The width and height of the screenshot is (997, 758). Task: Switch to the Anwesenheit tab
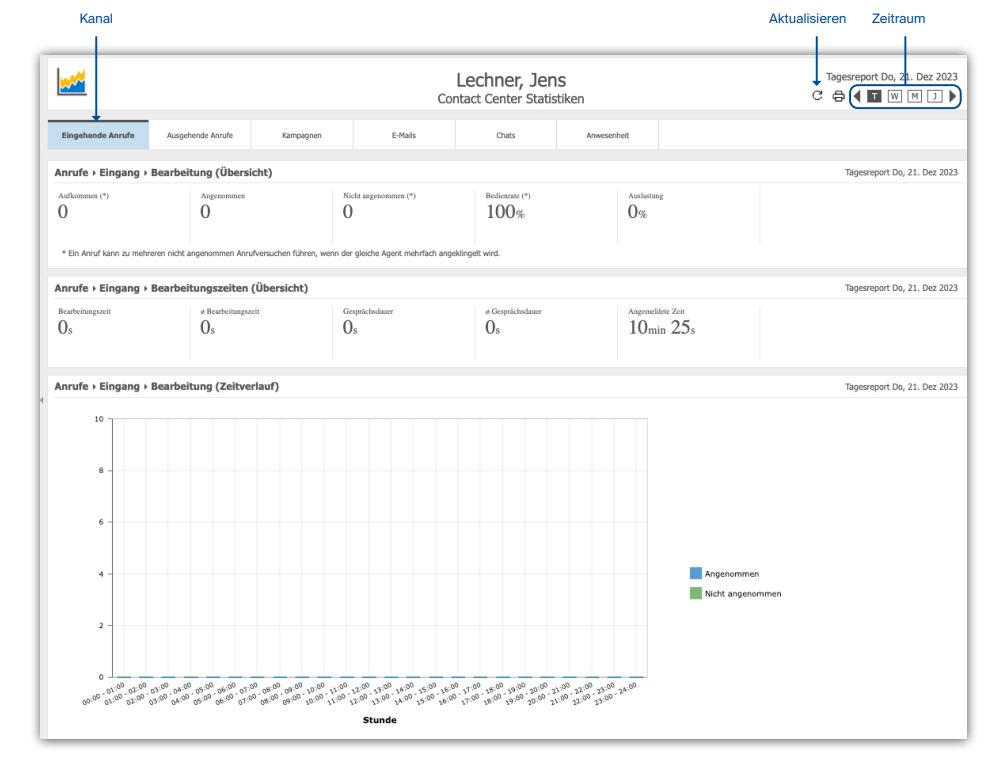(x=607, y=135)
